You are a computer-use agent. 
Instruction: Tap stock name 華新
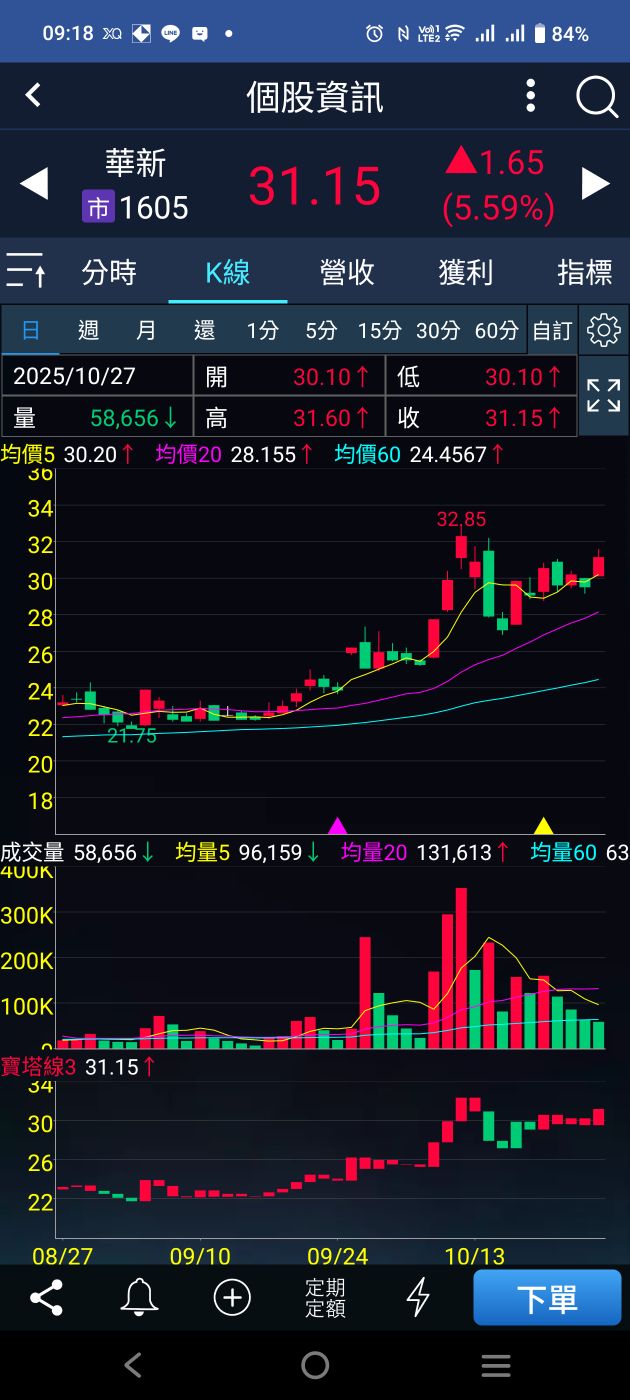135,163
